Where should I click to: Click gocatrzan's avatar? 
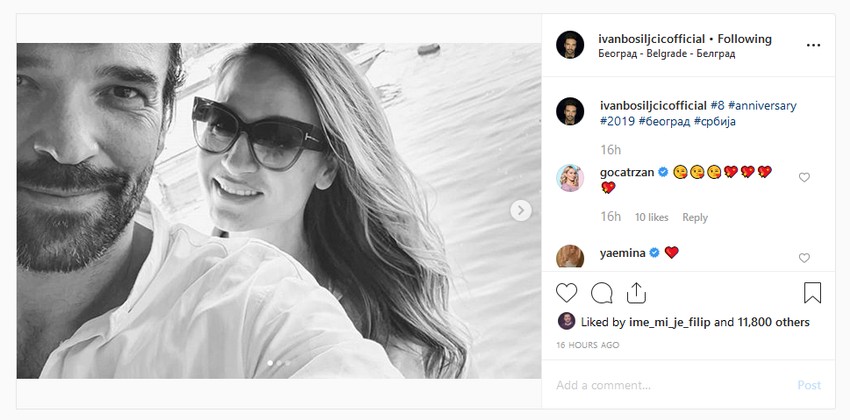[x=570, y=178]
